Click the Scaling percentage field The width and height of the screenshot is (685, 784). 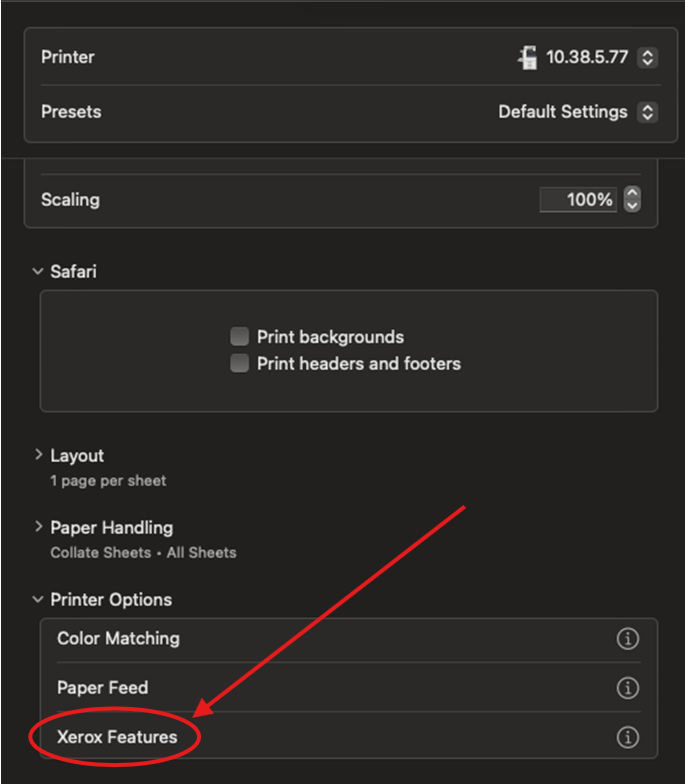tap(578, 200)
